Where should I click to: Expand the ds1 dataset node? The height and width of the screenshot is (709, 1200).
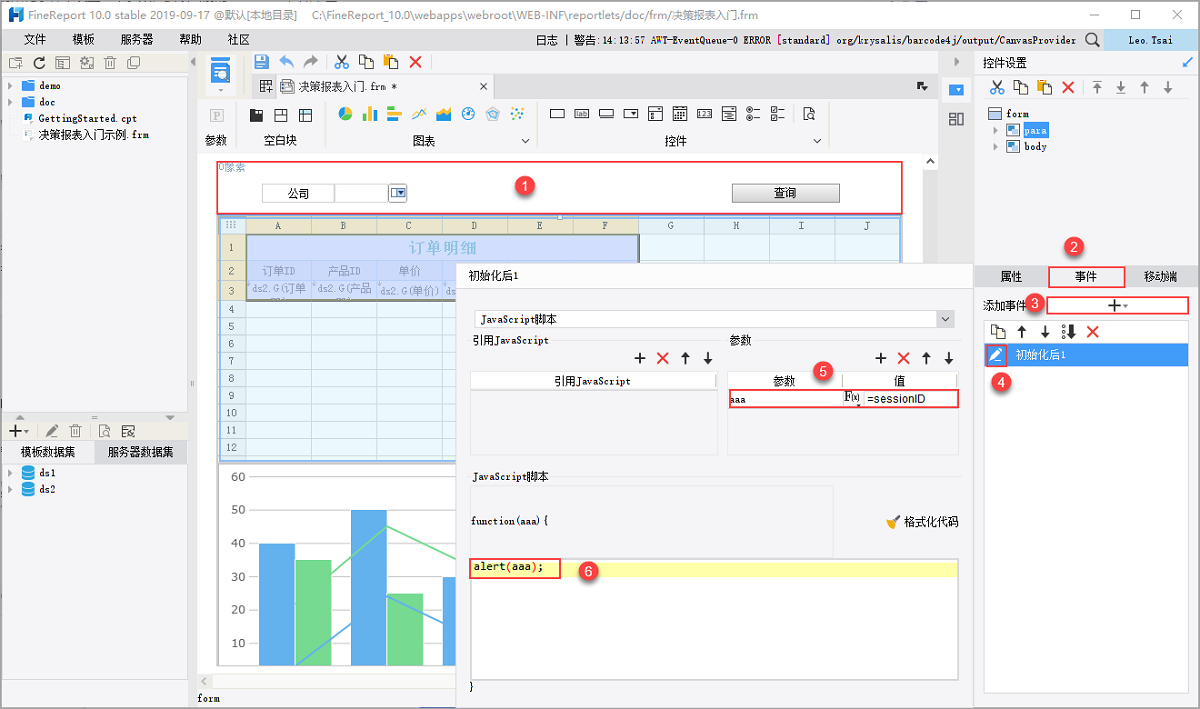(x=10, y=472)
